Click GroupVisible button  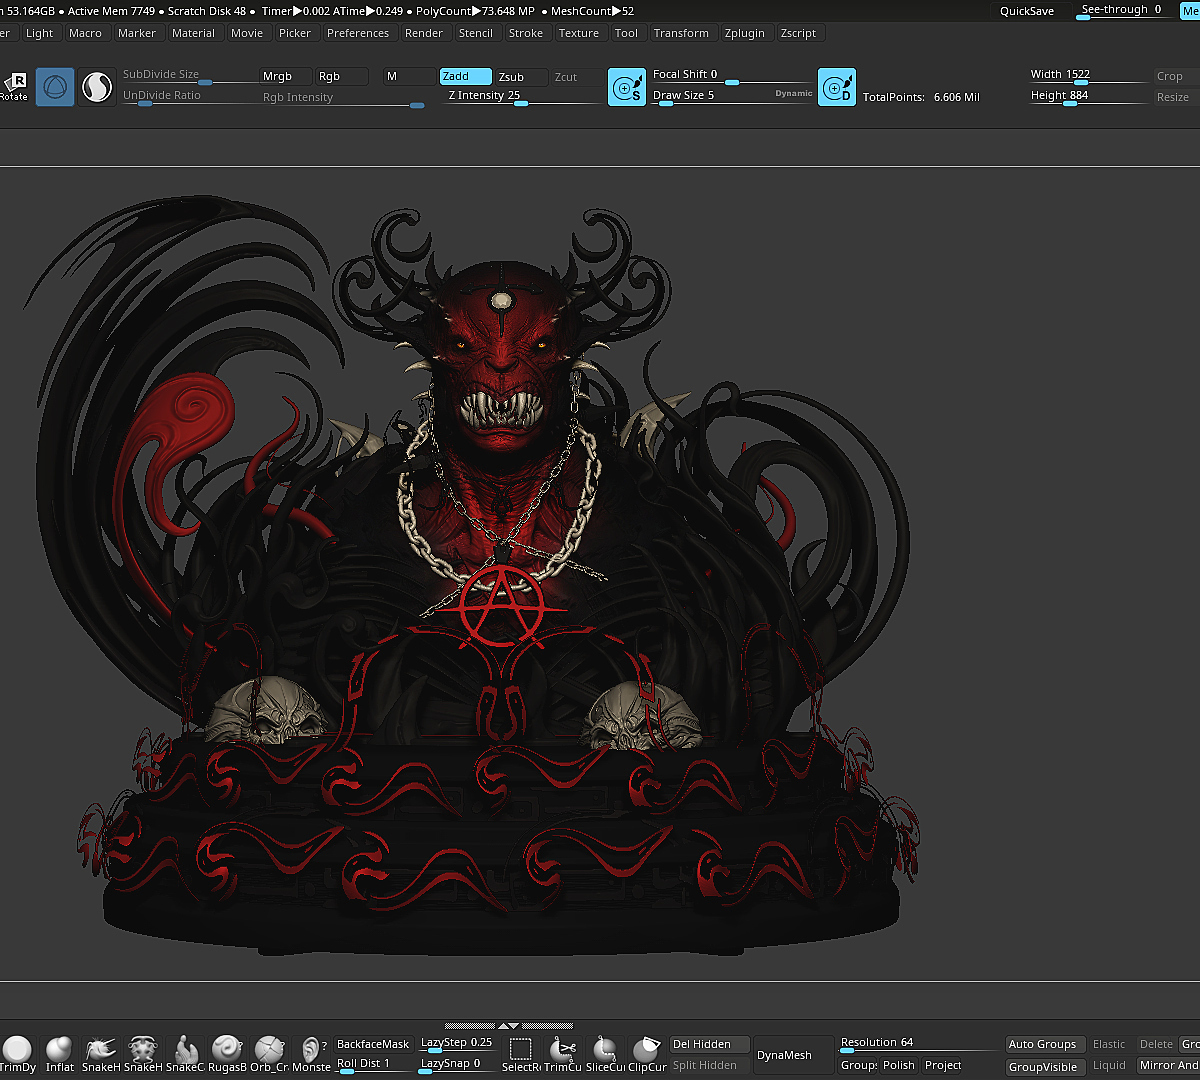(x=1043, y=1066)
